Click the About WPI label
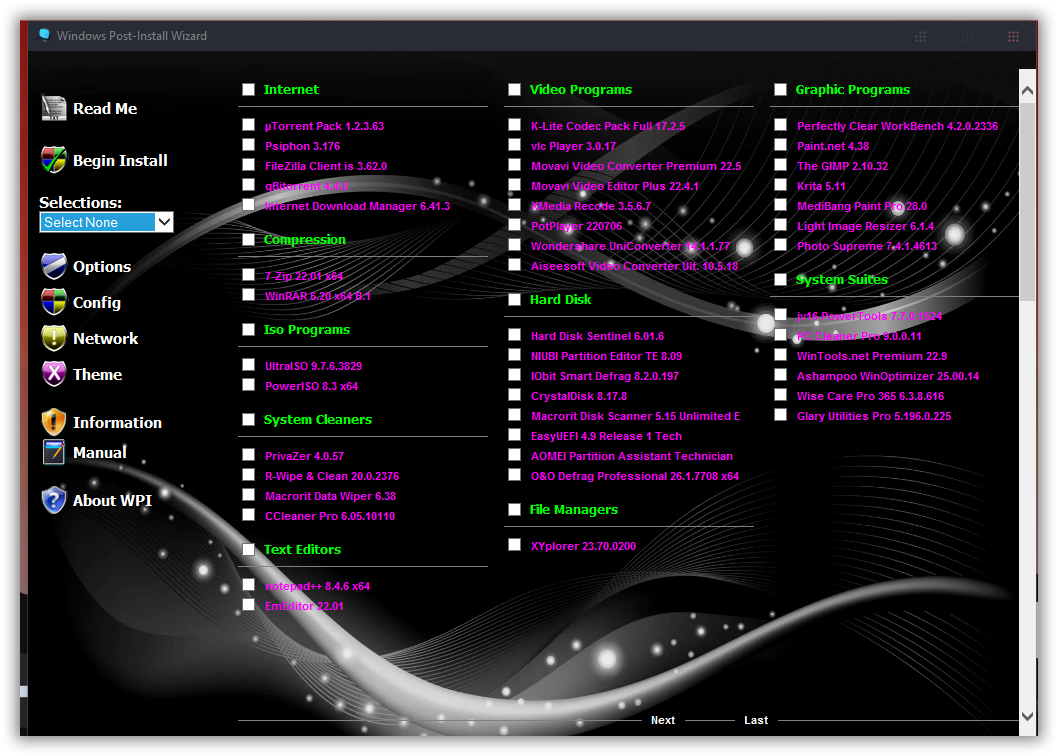 pyautogui.click(x=112, y=500)
